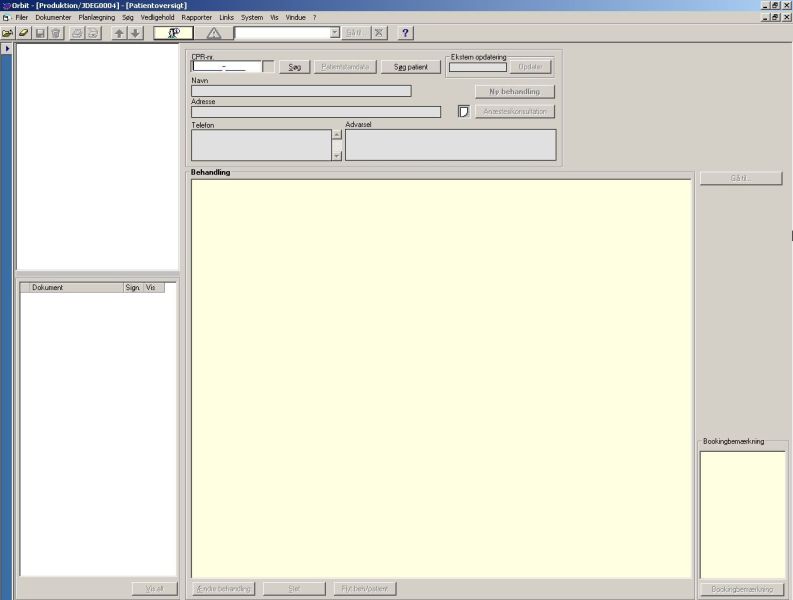This screenshot has width=793, height=600.
Task: Click the down arrow toolbar button
Action: coord(136,33)
